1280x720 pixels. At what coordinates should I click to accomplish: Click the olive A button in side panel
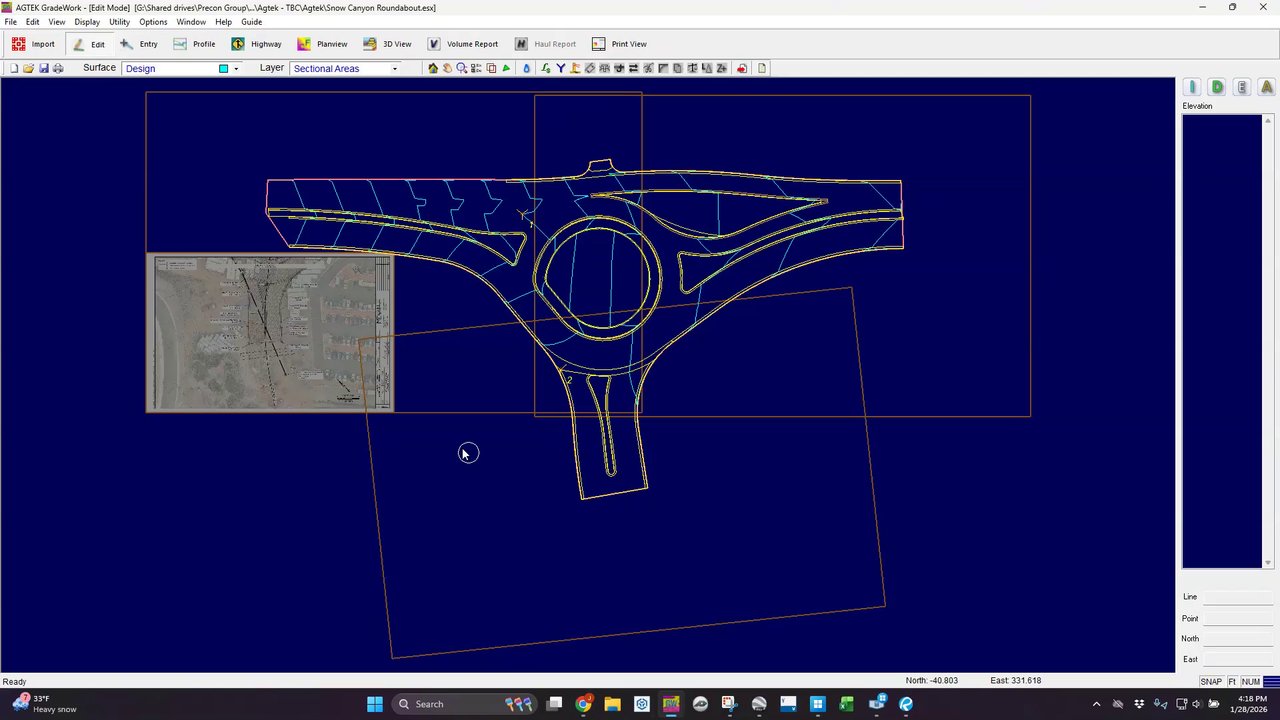pyautogui.click(x=1267, y=87)
